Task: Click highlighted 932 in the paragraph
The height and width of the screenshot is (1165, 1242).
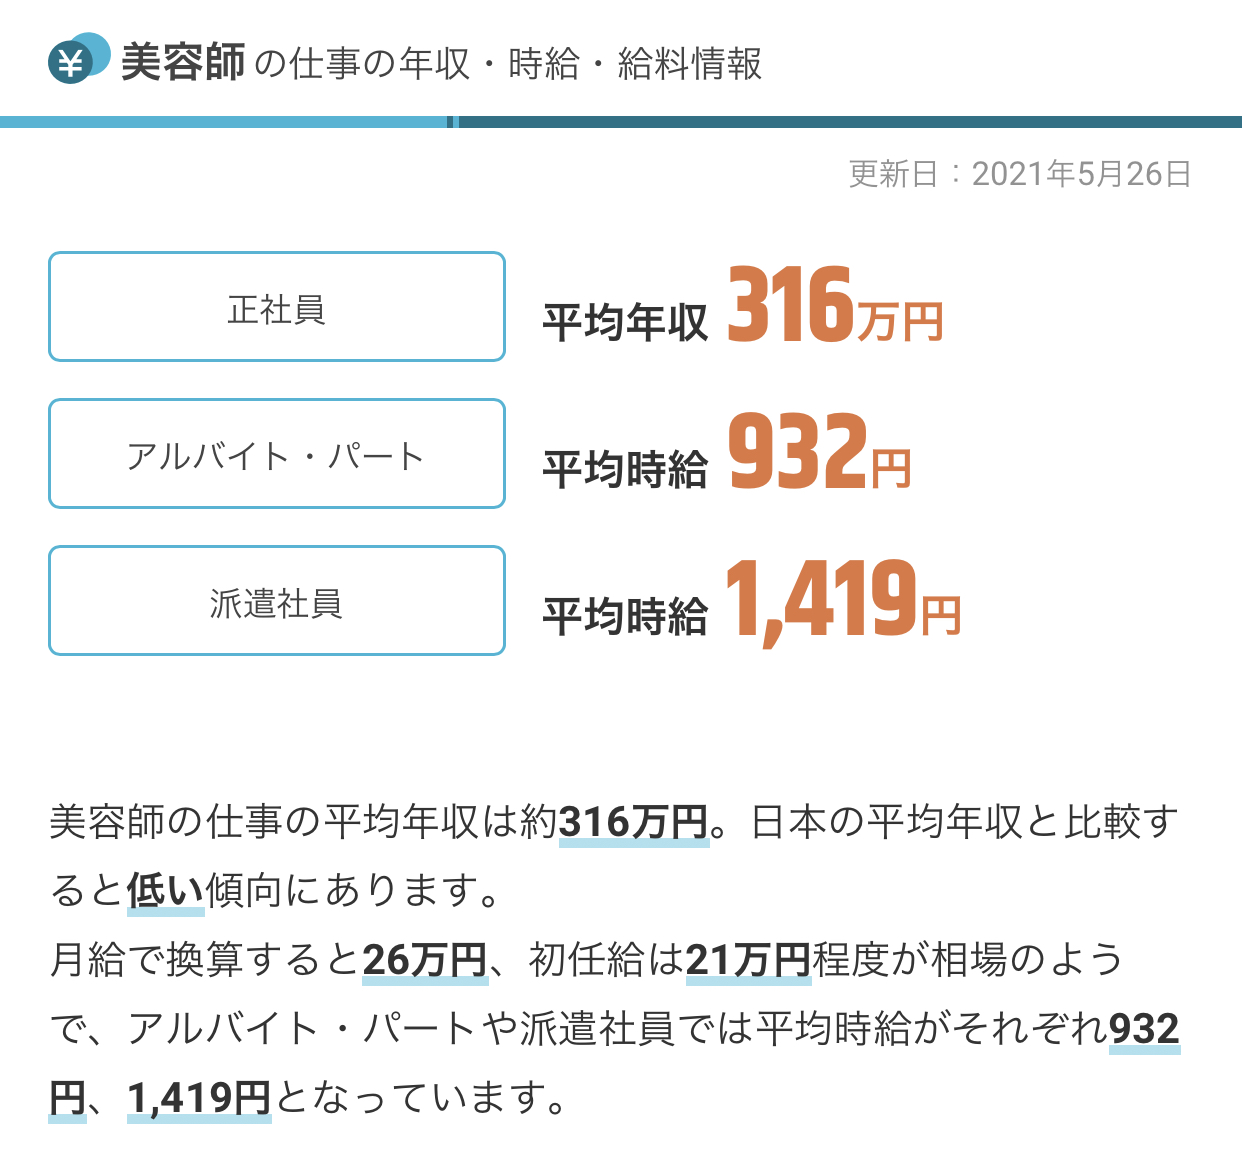Action: tap(1144, 1029)
